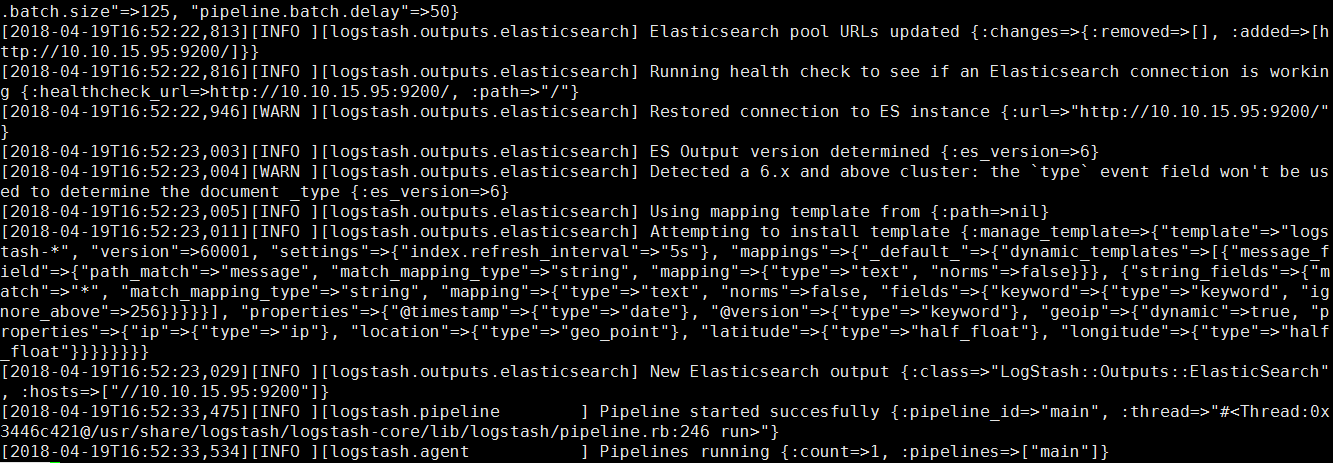
Task: Click the '[logstash.agent' logger name
Action: coord(395,451)
